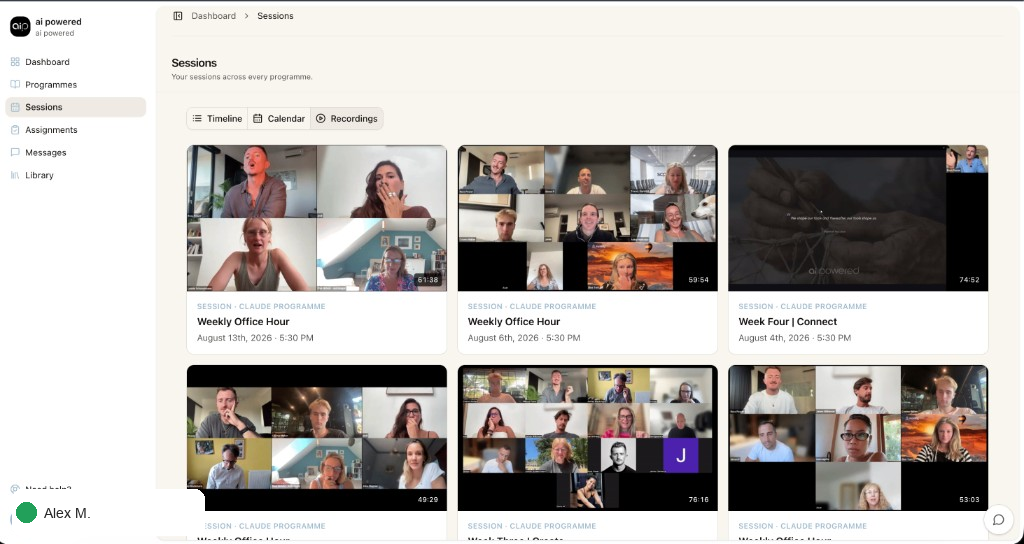Open Library in the sidebar

point(75,175)
